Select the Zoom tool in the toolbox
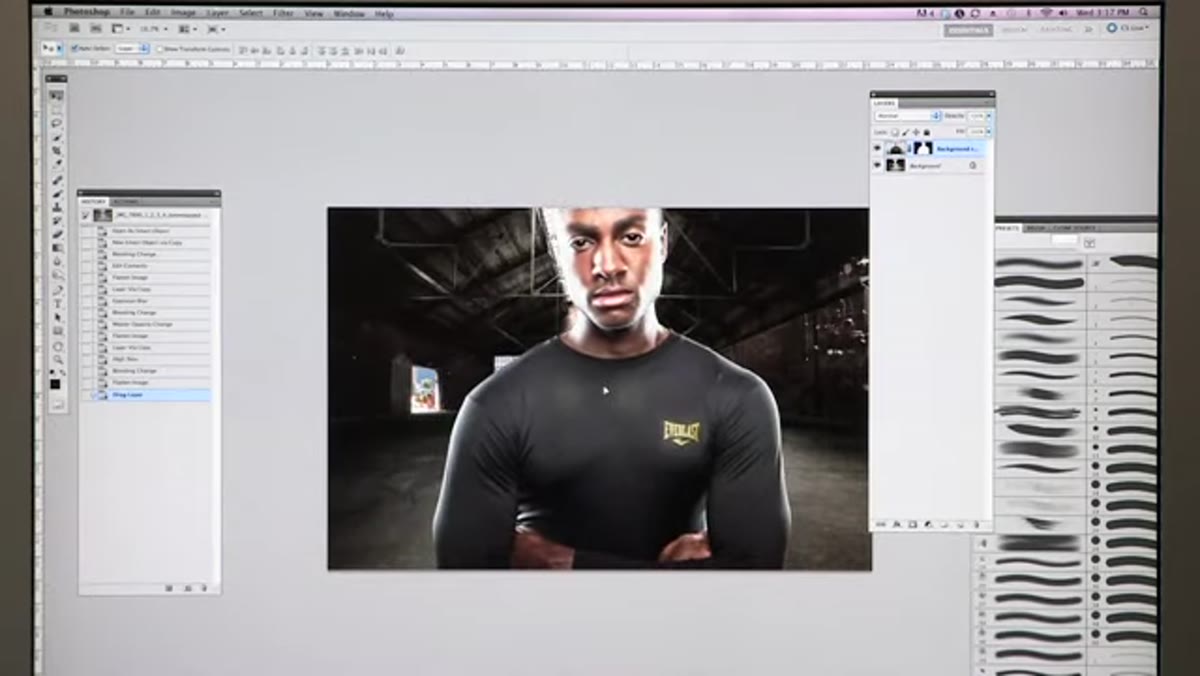Image resolution: width=1200 pixels, height=676 pixels. 56,359
